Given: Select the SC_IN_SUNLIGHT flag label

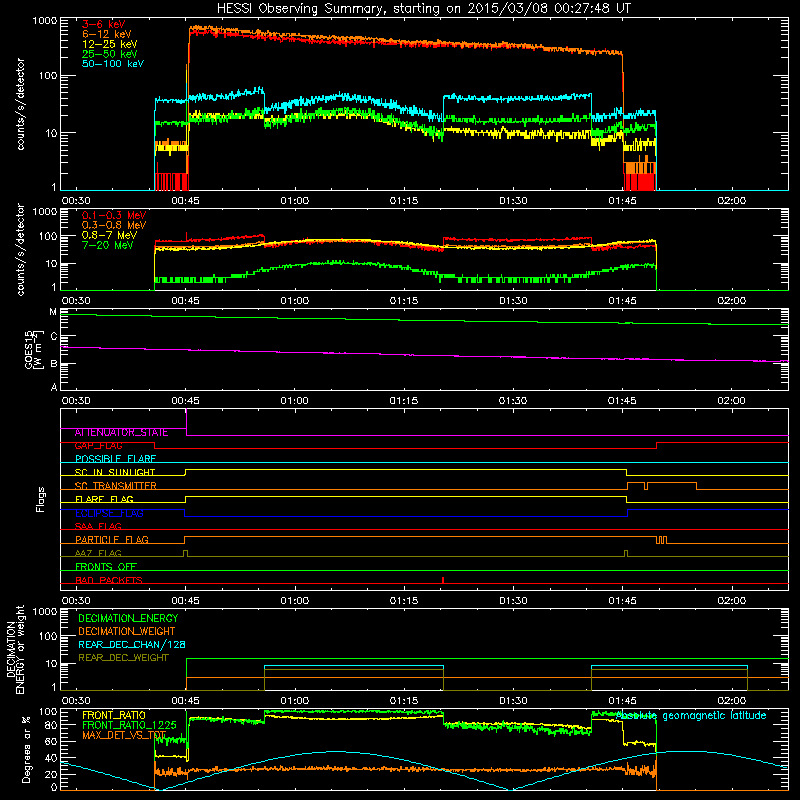Looking at the screenshot, I should coord(114,472).
